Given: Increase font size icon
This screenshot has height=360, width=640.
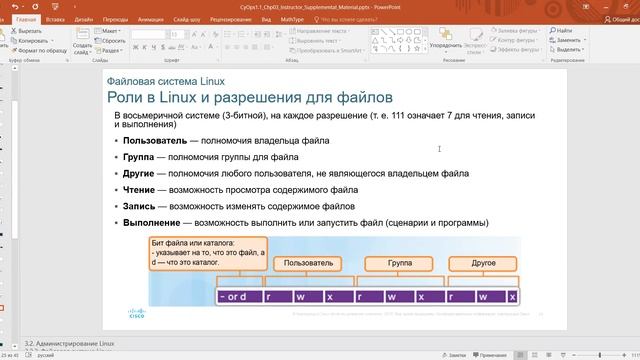Looking at the screenshot, I should [x=195, y=35].
